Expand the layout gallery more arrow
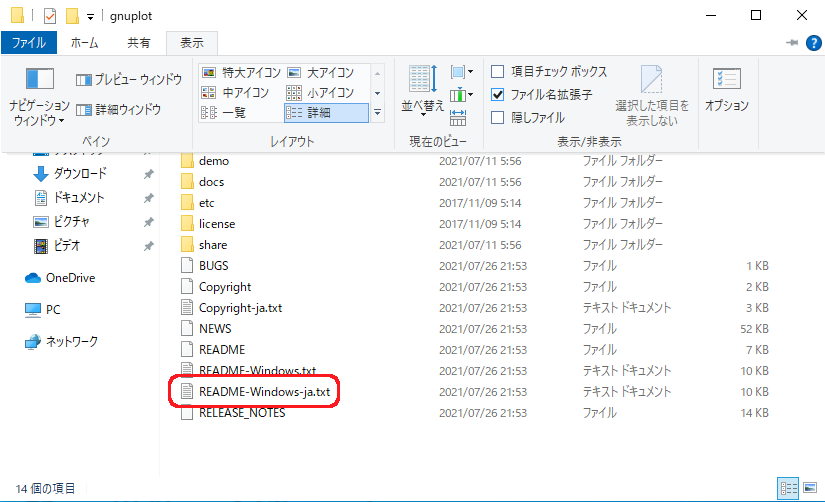The height and width of the screenshot is (502, 825). pyautogui.click(x=377, y=114)
